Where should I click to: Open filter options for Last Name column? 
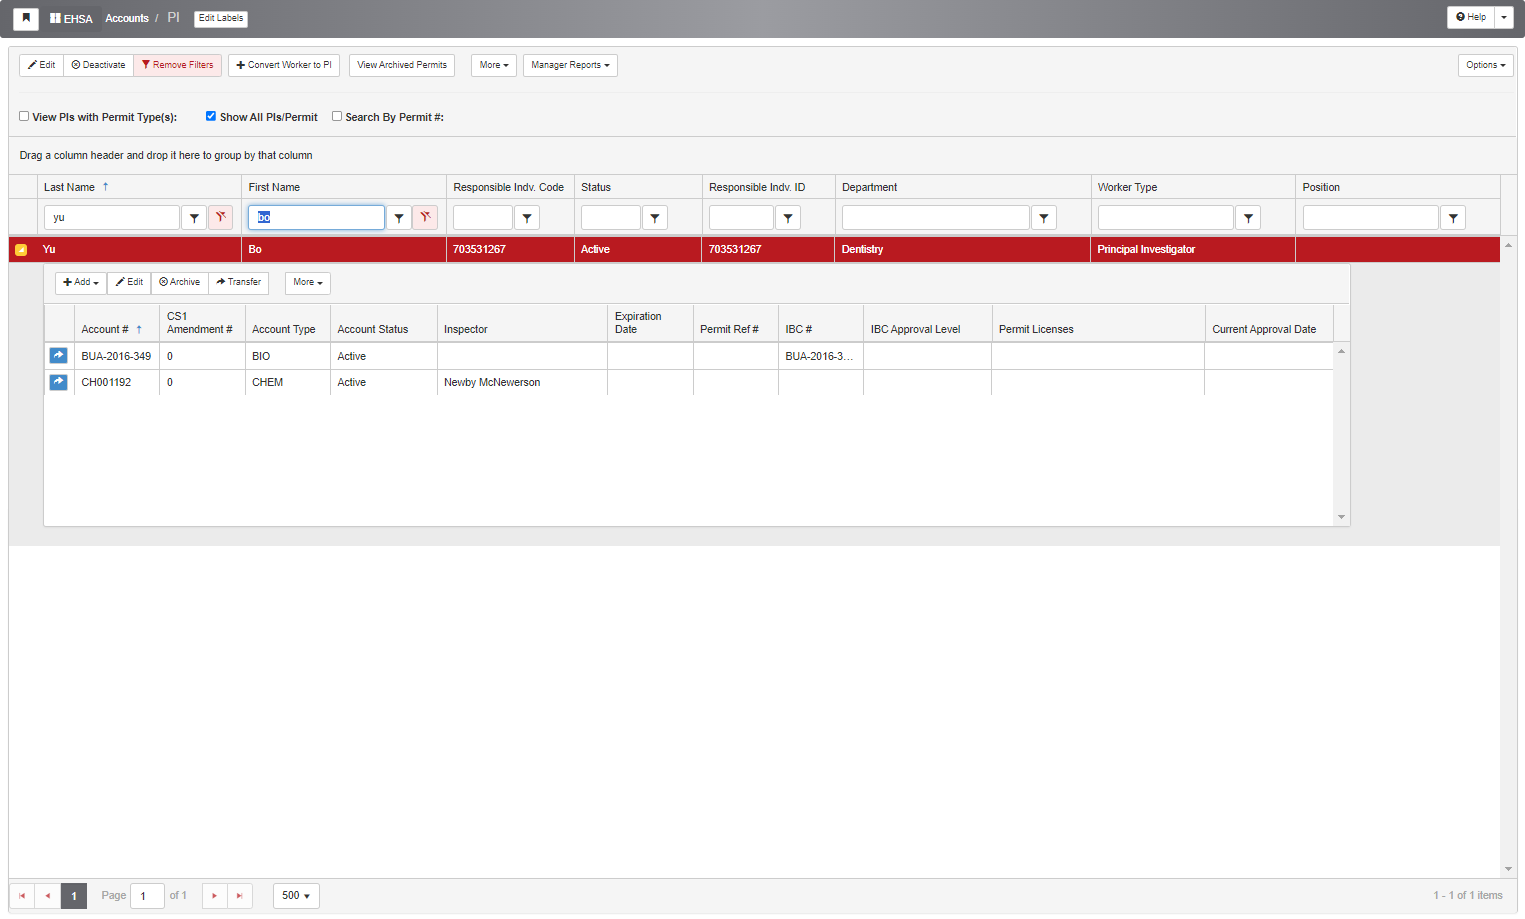tap(194, 218)
